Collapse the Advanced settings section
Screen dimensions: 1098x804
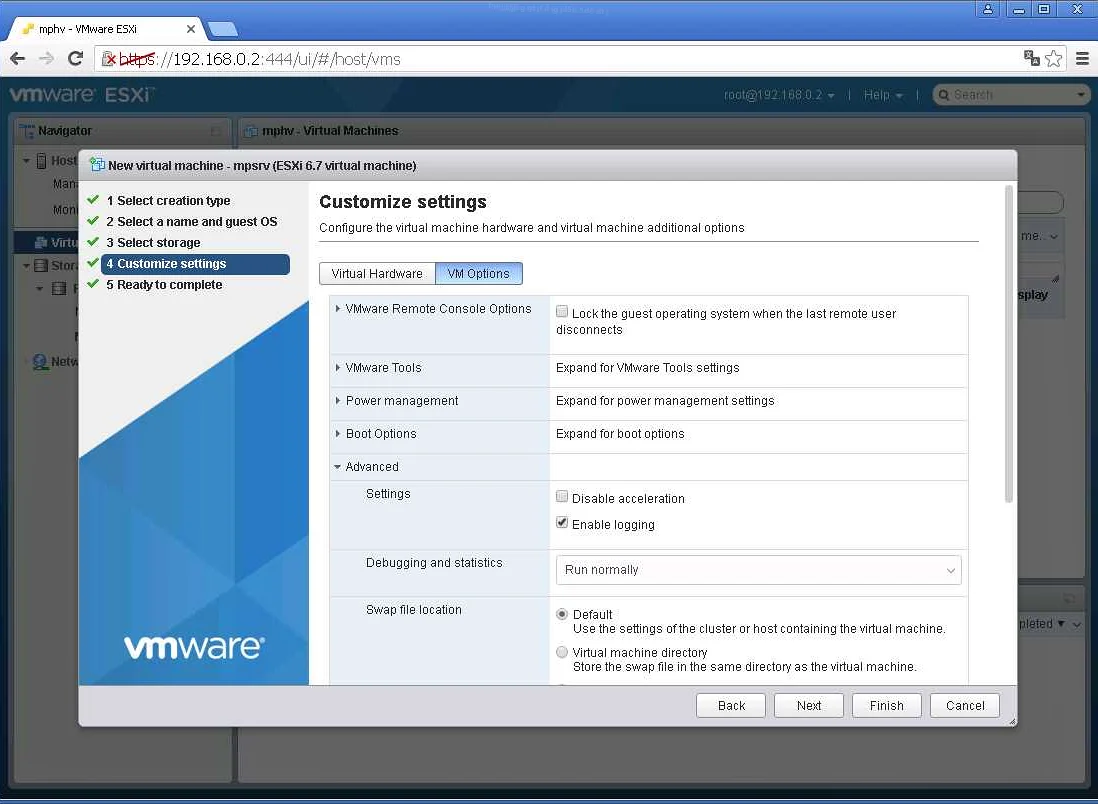click(338, 466)
